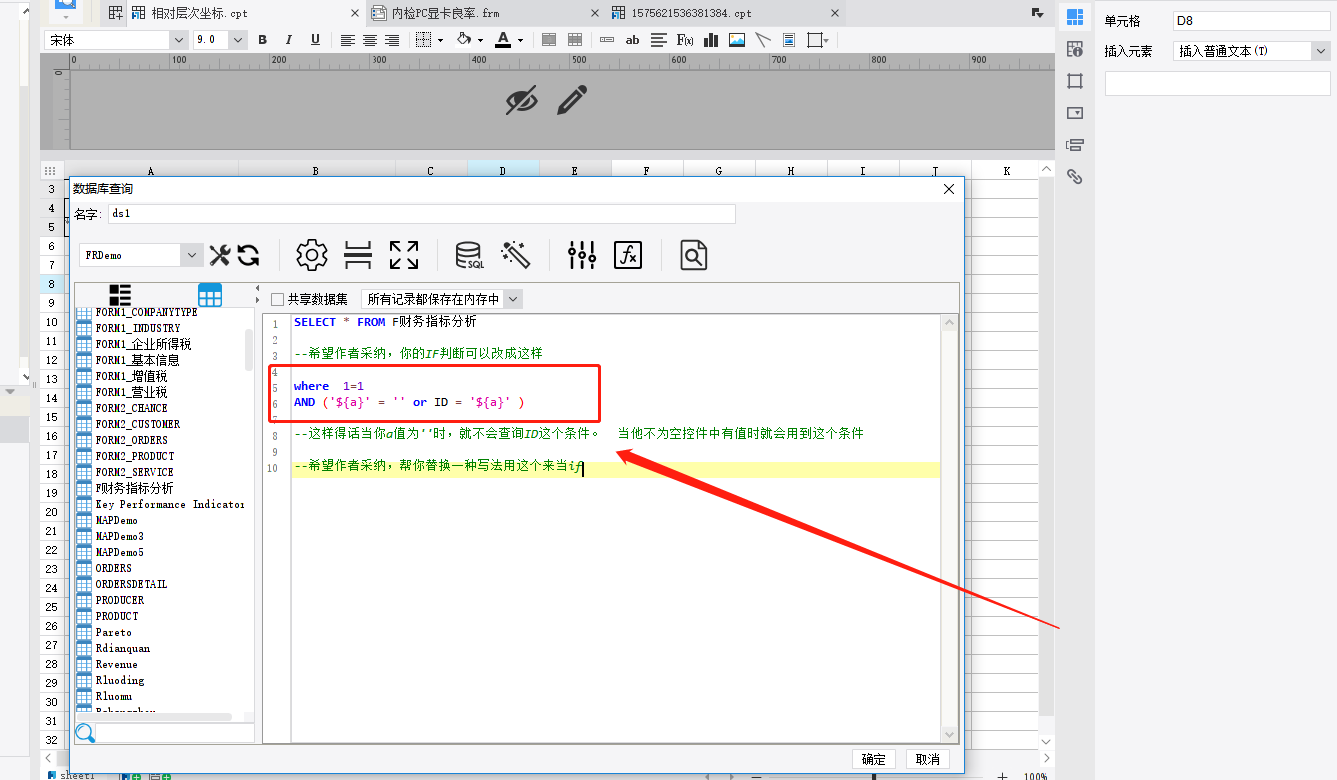Insert an image using picture icon
1337x780 pixels.
[737, 40]
